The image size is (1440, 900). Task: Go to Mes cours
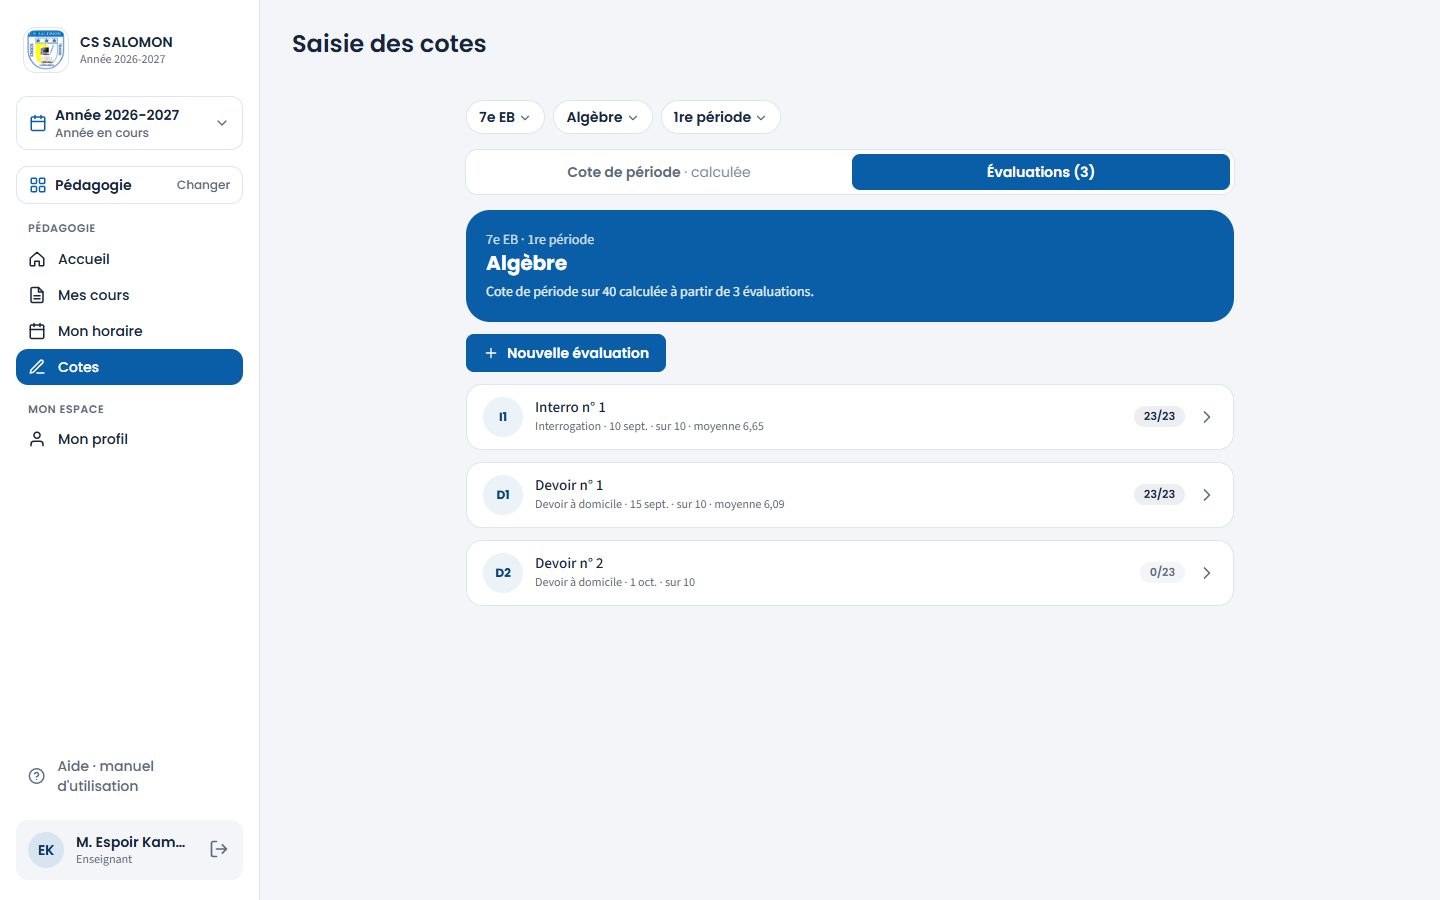[129, 295]
